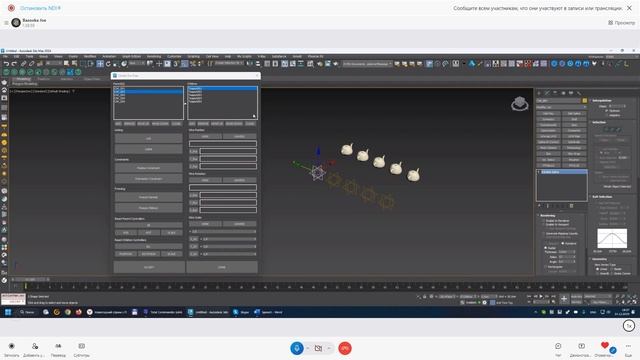Turn on camera with video button
Screen dimensions: 640x360
pyautogui.click(x=318, y=348)
